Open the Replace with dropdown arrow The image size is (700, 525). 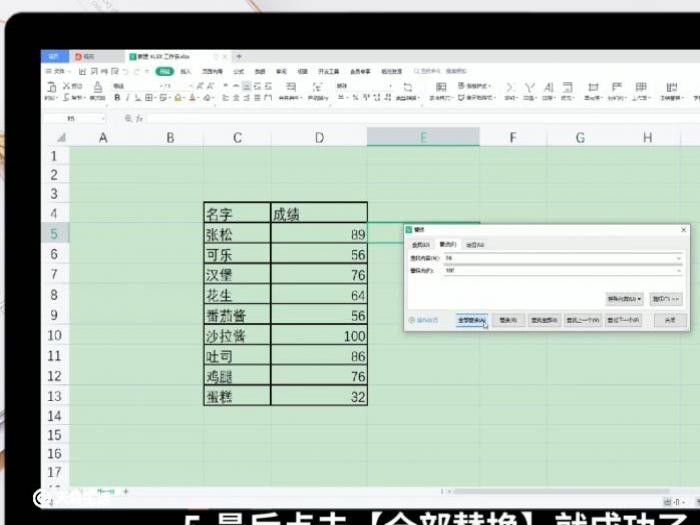pyautogui.click(x=679, y=271)
